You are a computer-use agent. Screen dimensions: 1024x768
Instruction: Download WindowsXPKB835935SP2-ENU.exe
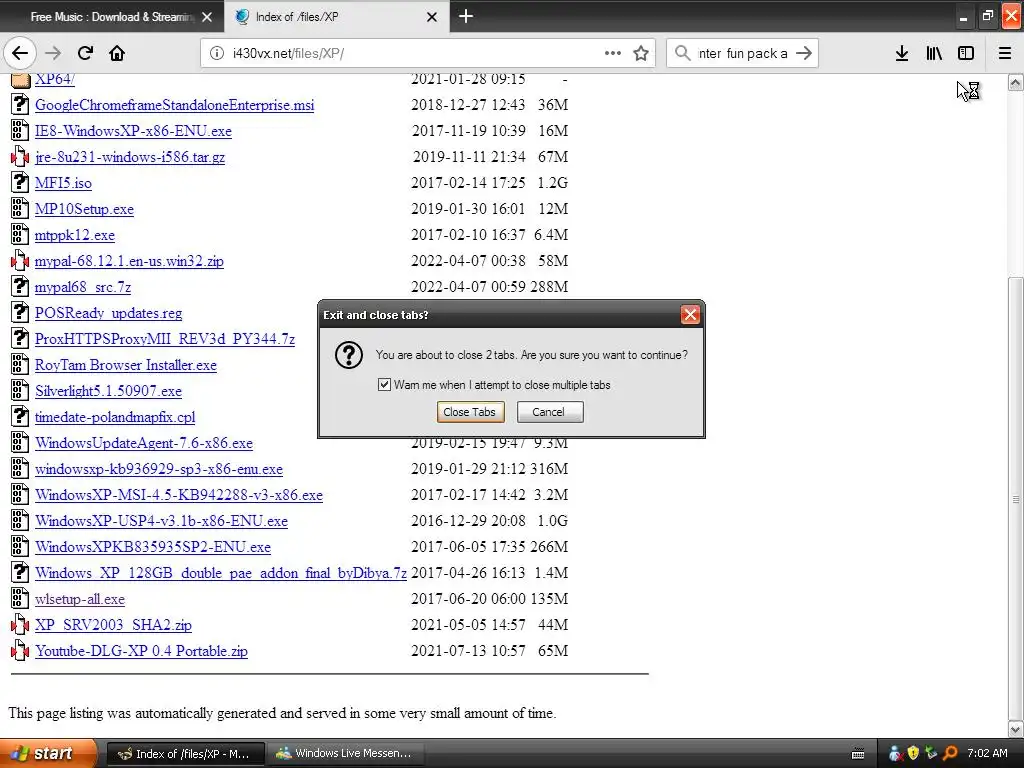pyautogui.click(x=153, y=547)
